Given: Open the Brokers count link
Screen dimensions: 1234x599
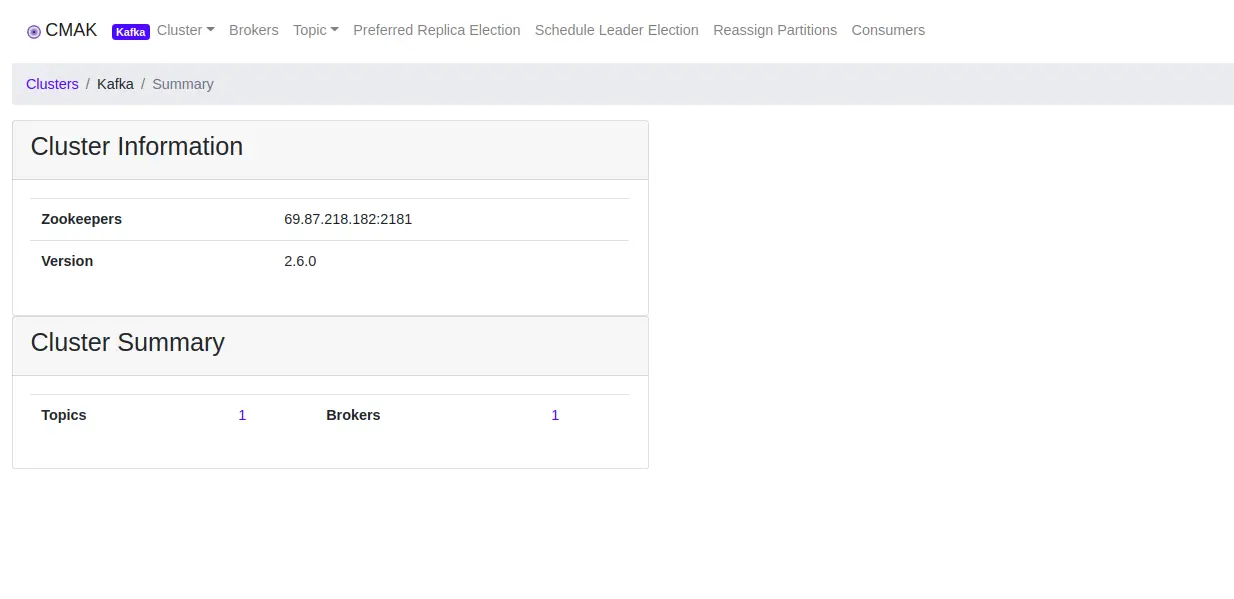Looking at the screenshot, I should pyautogui.click(x=555, y=415).
